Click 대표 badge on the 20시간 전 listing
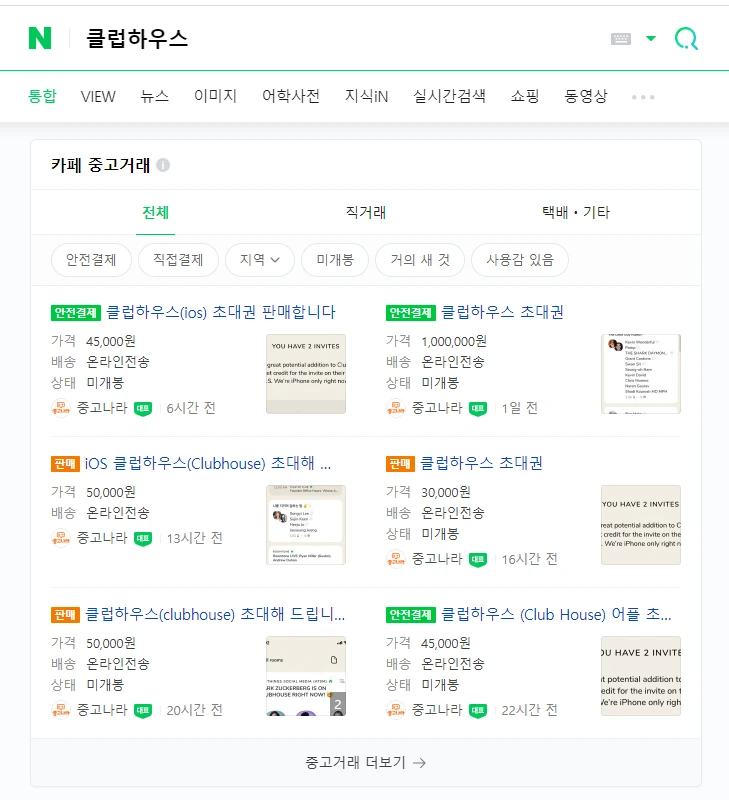This screenshot has width=729, height=800. coord(143,710)
